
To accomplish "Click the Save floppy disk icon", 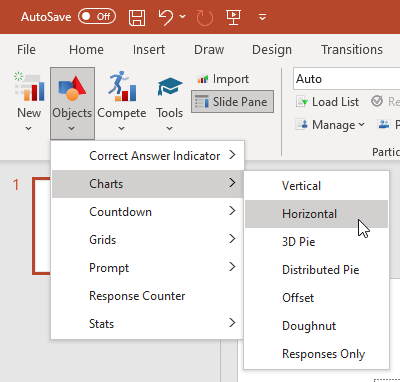I will coord(137,17).
